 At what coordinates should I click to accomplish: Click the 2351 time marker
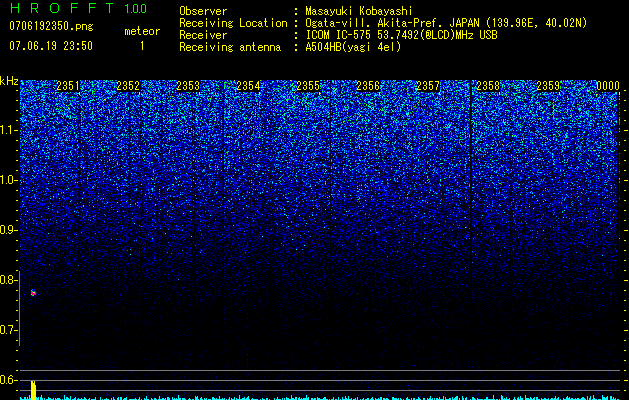tap(68, 86)
